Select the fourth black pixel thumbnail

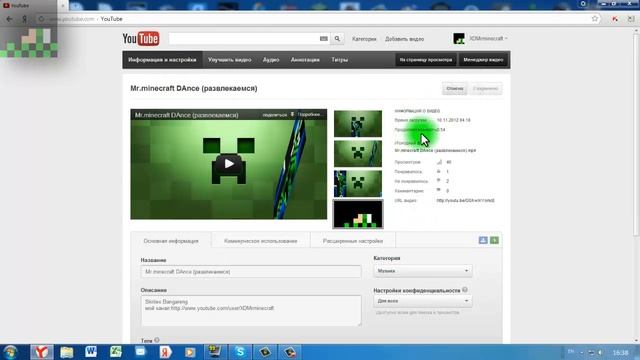pyautogui.click(x=358, y=214)
